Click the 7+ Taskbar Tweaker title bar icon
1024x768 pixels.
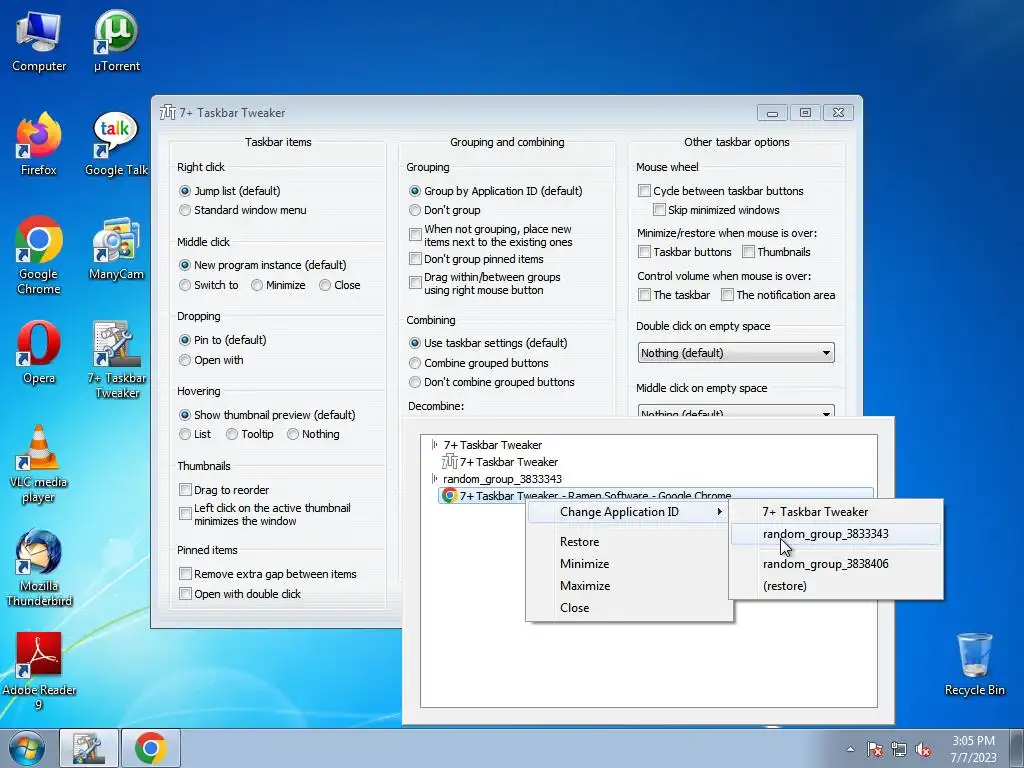pos(168,112)
